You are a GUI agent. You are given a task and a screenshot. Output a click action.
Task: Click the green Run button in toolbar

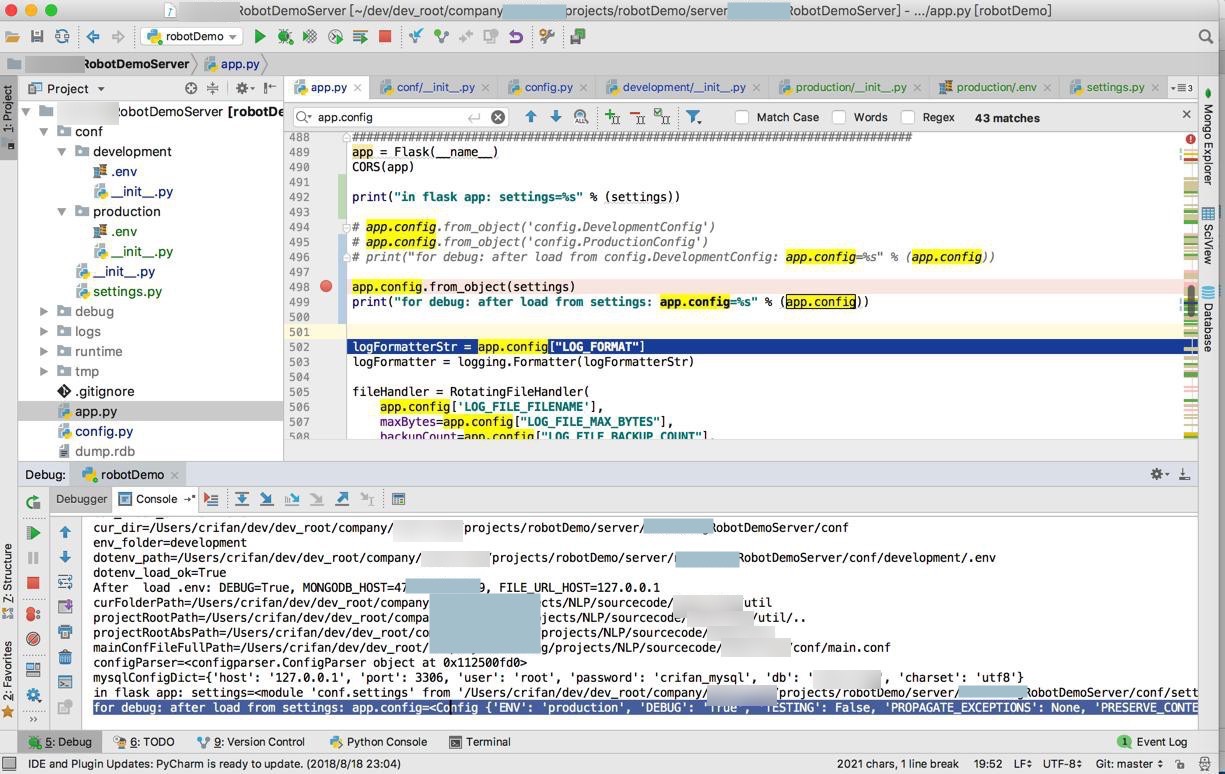[260, 37]
